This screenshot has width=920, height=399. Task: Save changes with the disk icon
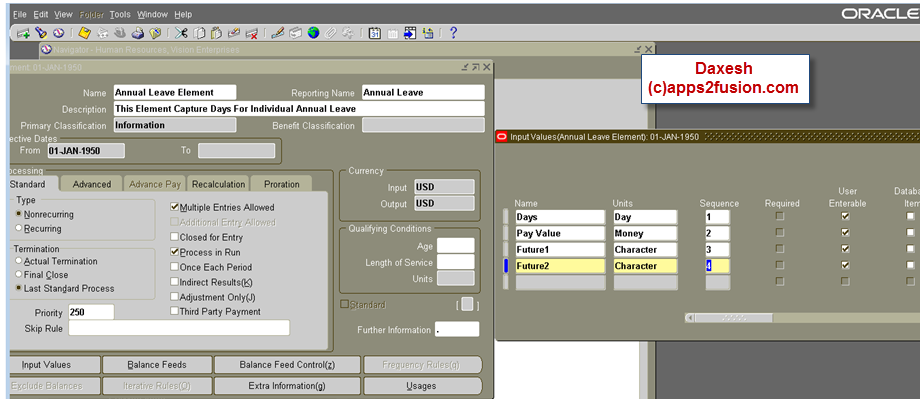84,33
